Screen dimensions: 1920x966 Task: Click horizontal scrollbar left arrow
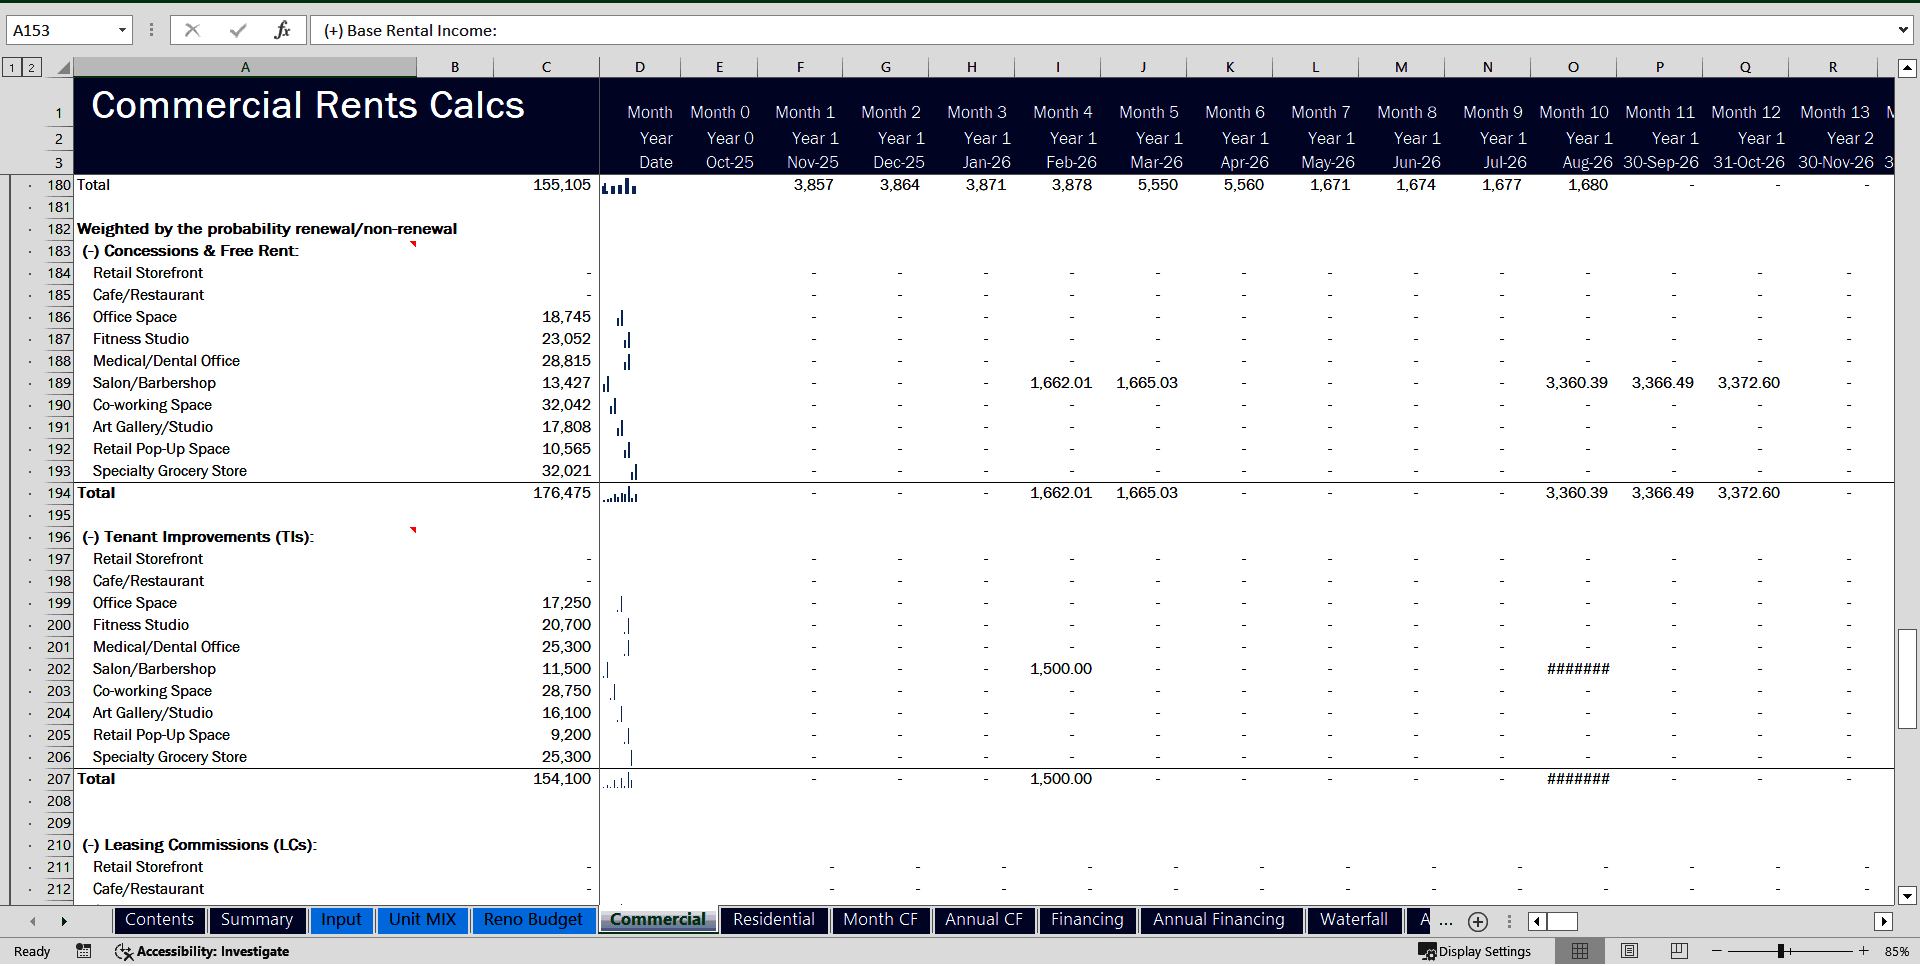1537,922
